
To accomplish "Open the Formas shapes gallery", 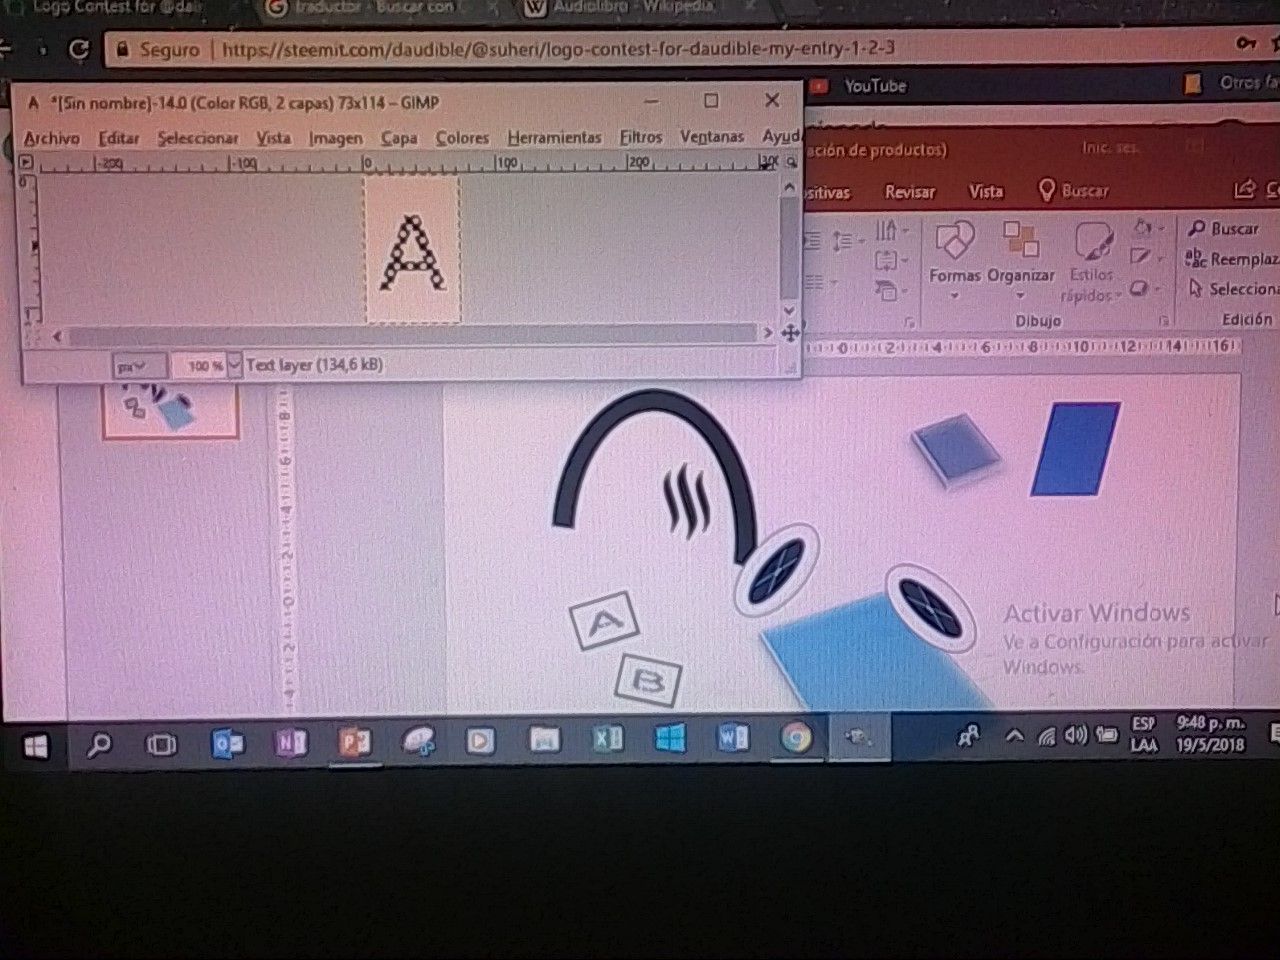I will coord(955,257).
